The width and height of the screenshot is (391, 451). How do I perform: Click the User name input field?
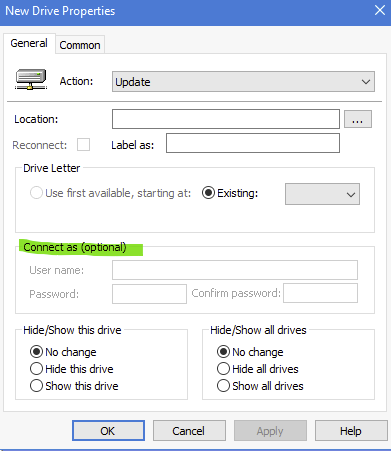tap(235, 270)
